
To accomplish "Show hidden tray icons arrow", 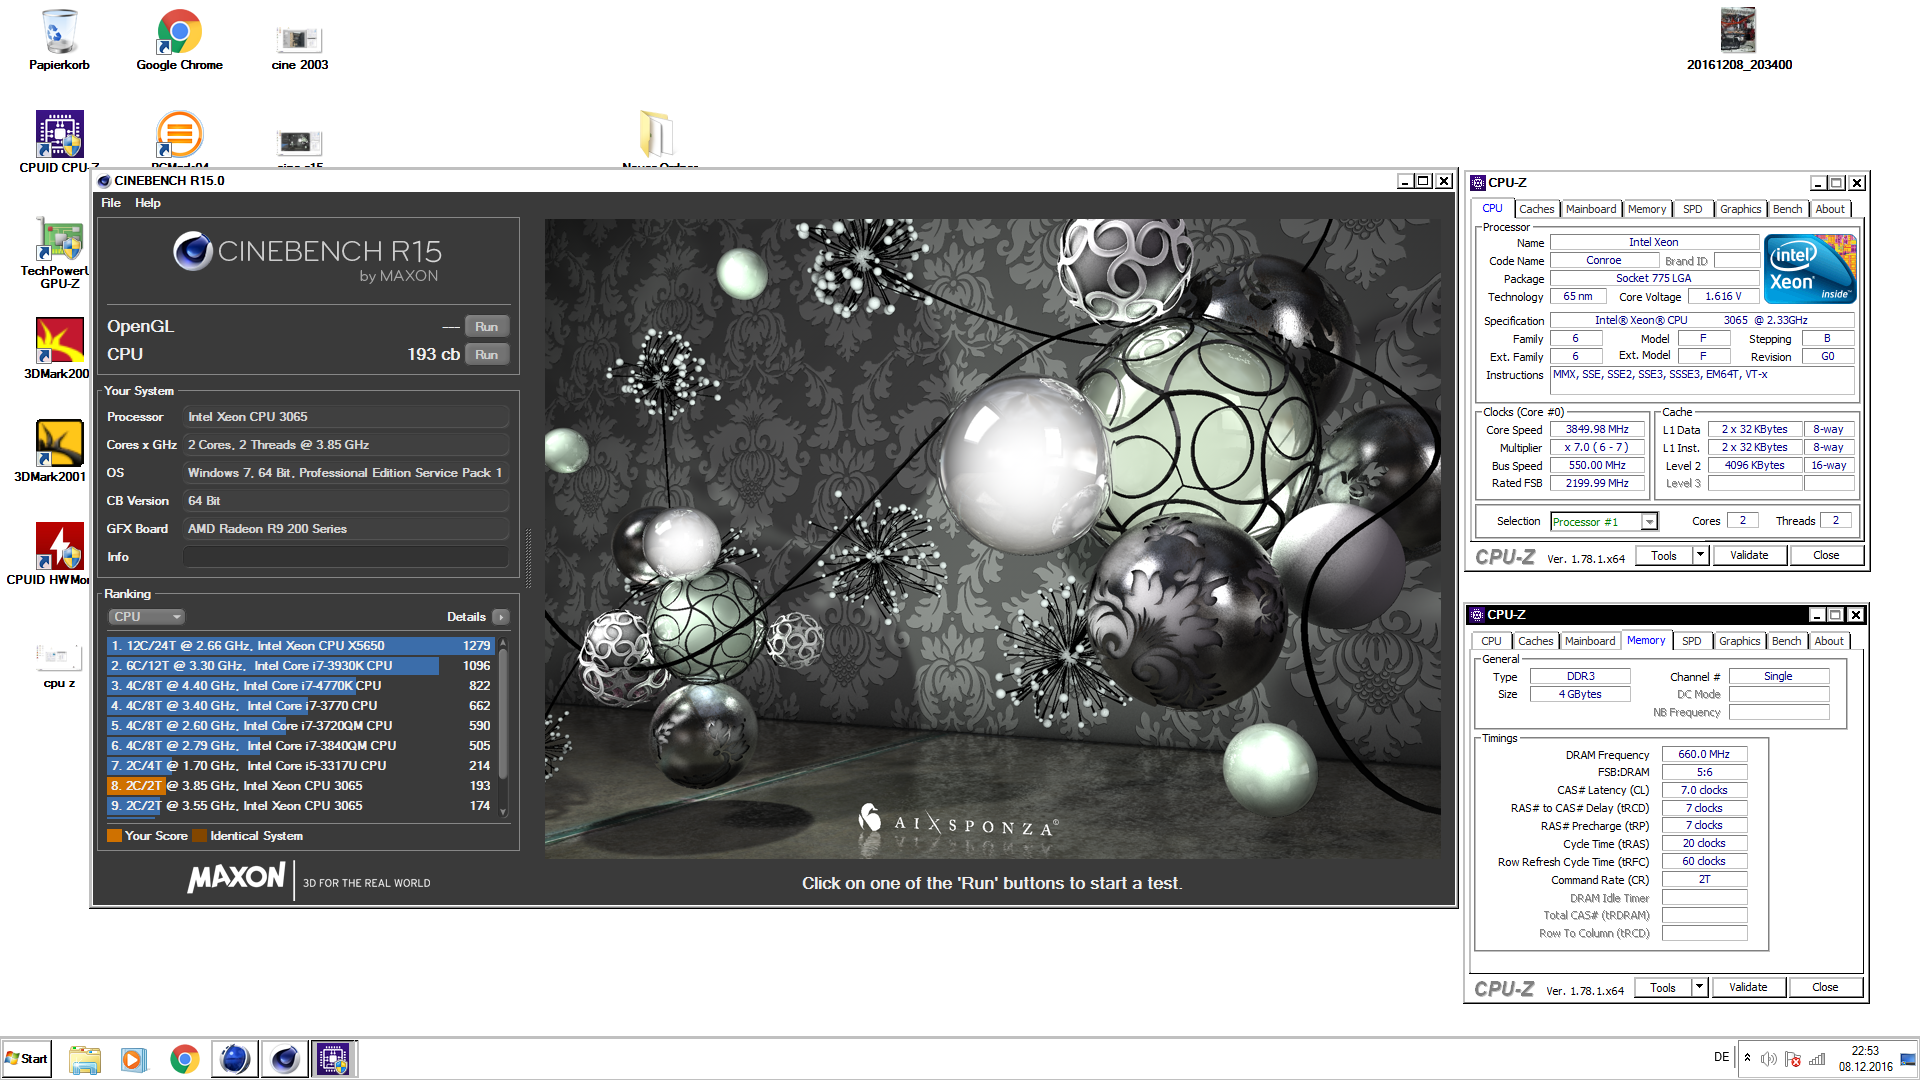I will pyautogui.click(x=1747, y=1058).
